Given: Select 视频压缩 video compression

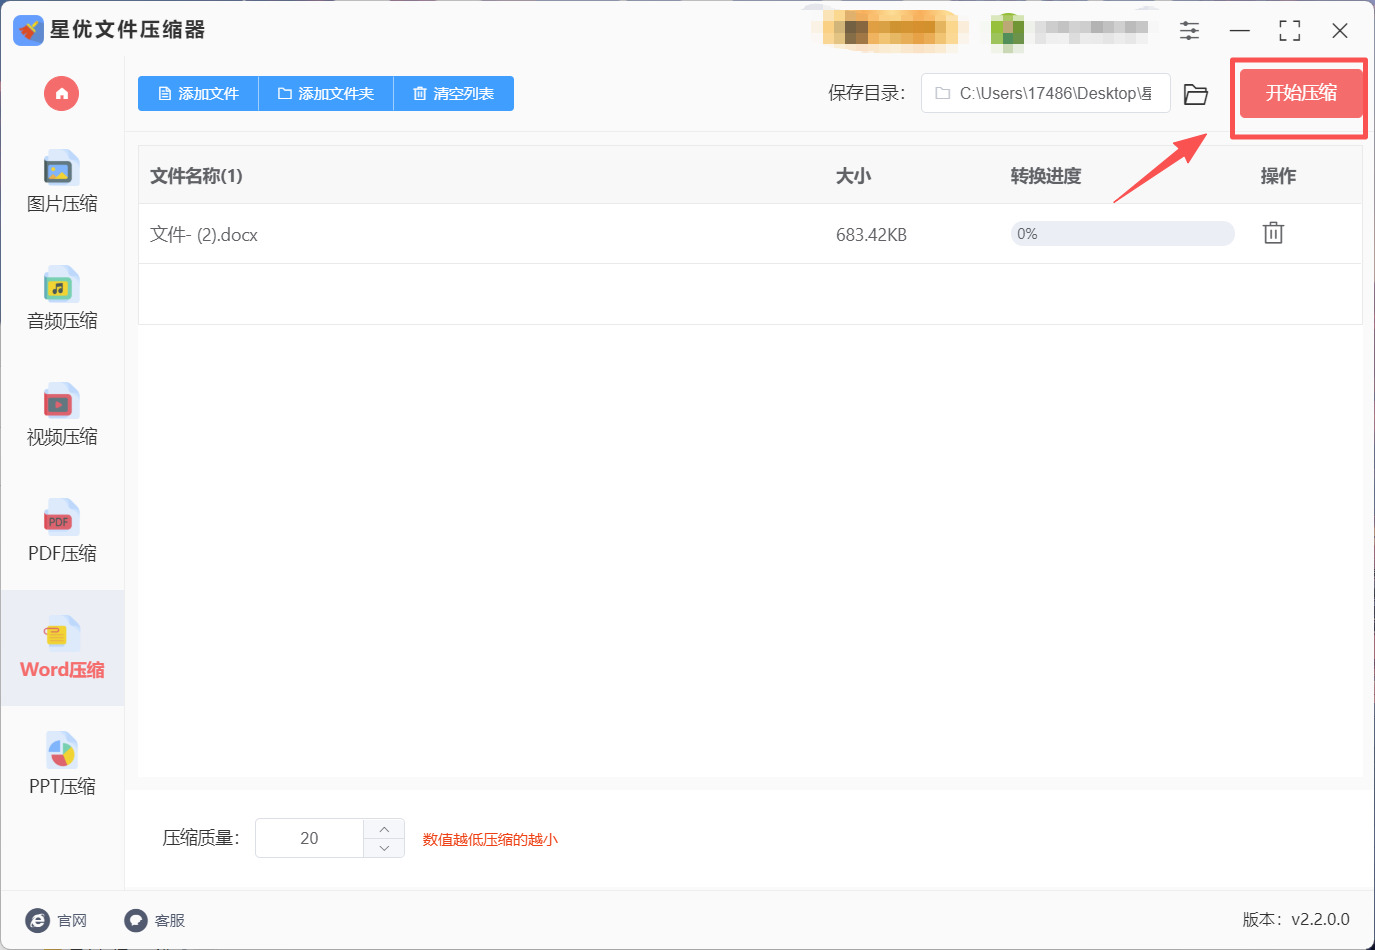Looking at the screenshot, I should pyautogui.click(x=62, y=415).
